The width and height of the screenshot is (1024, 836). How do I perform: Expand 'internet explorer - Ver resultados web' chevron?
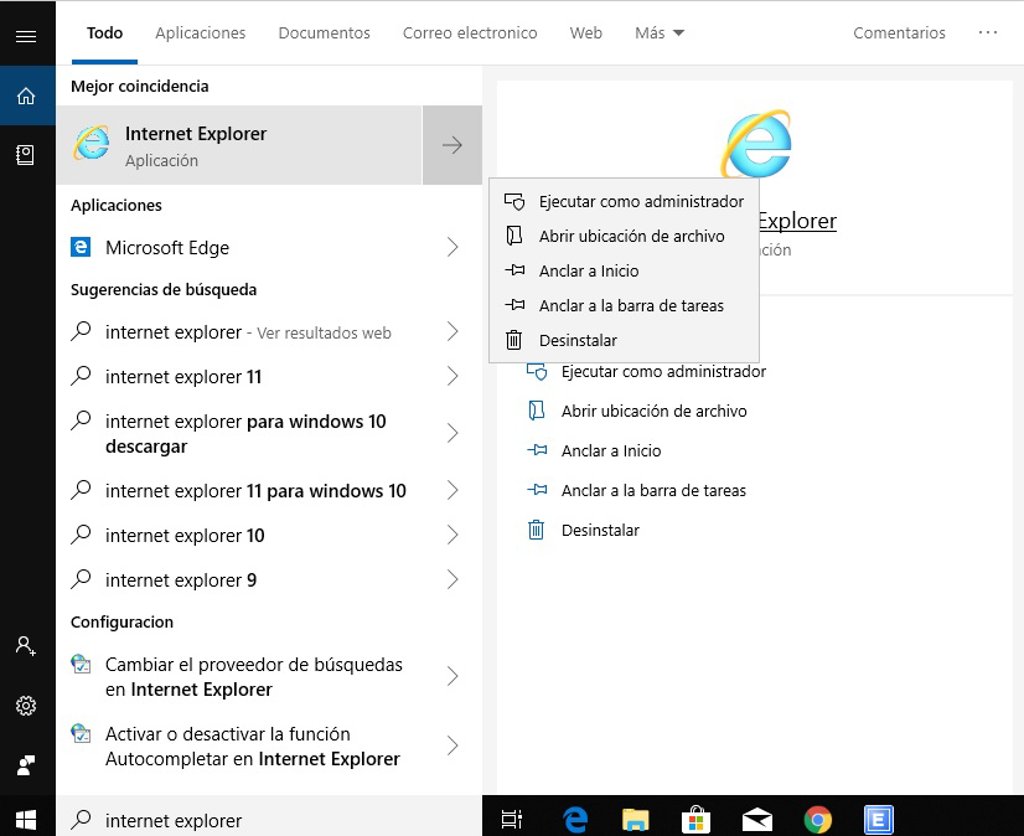click(453, 332)
